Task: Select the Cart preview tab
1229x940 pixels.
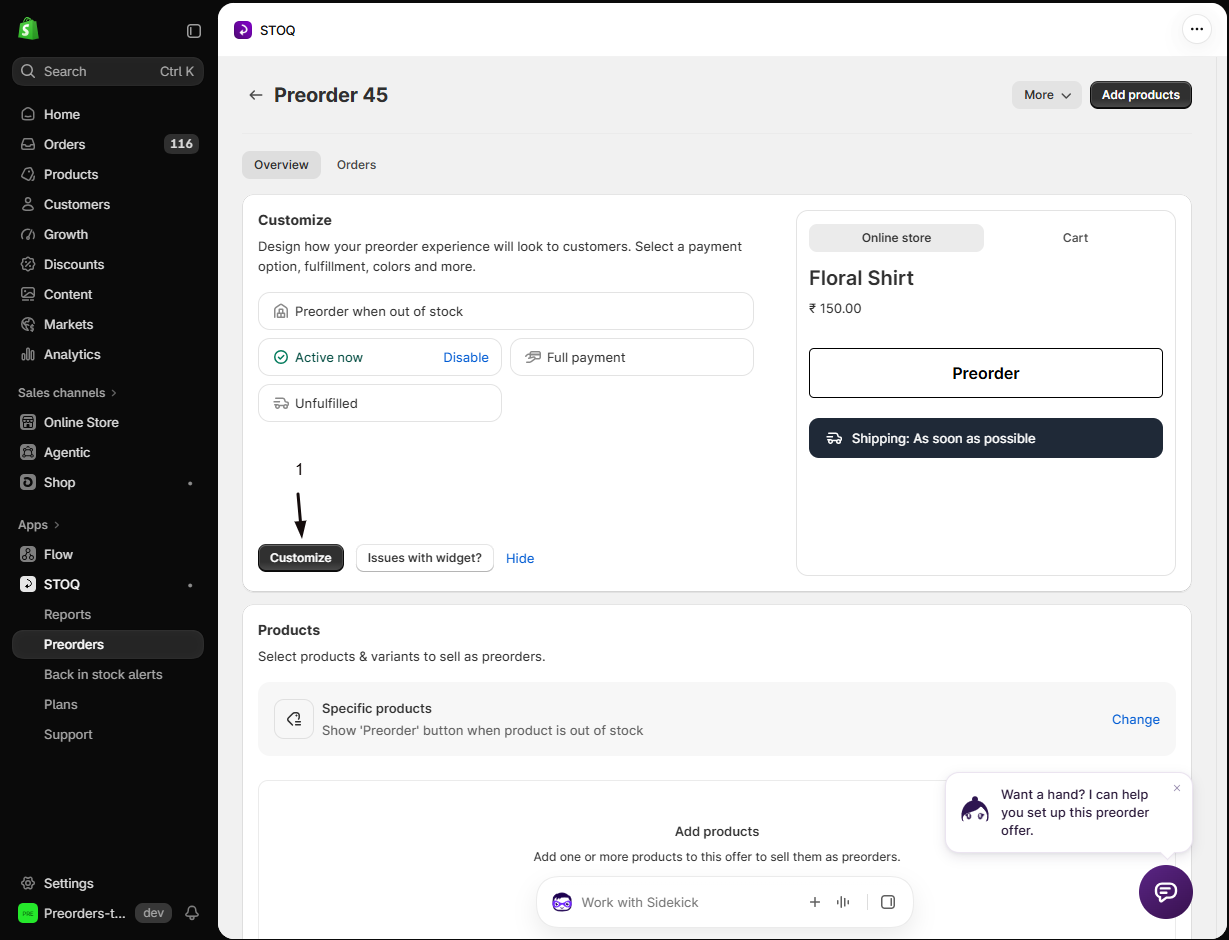Action: coord(1075,238)
